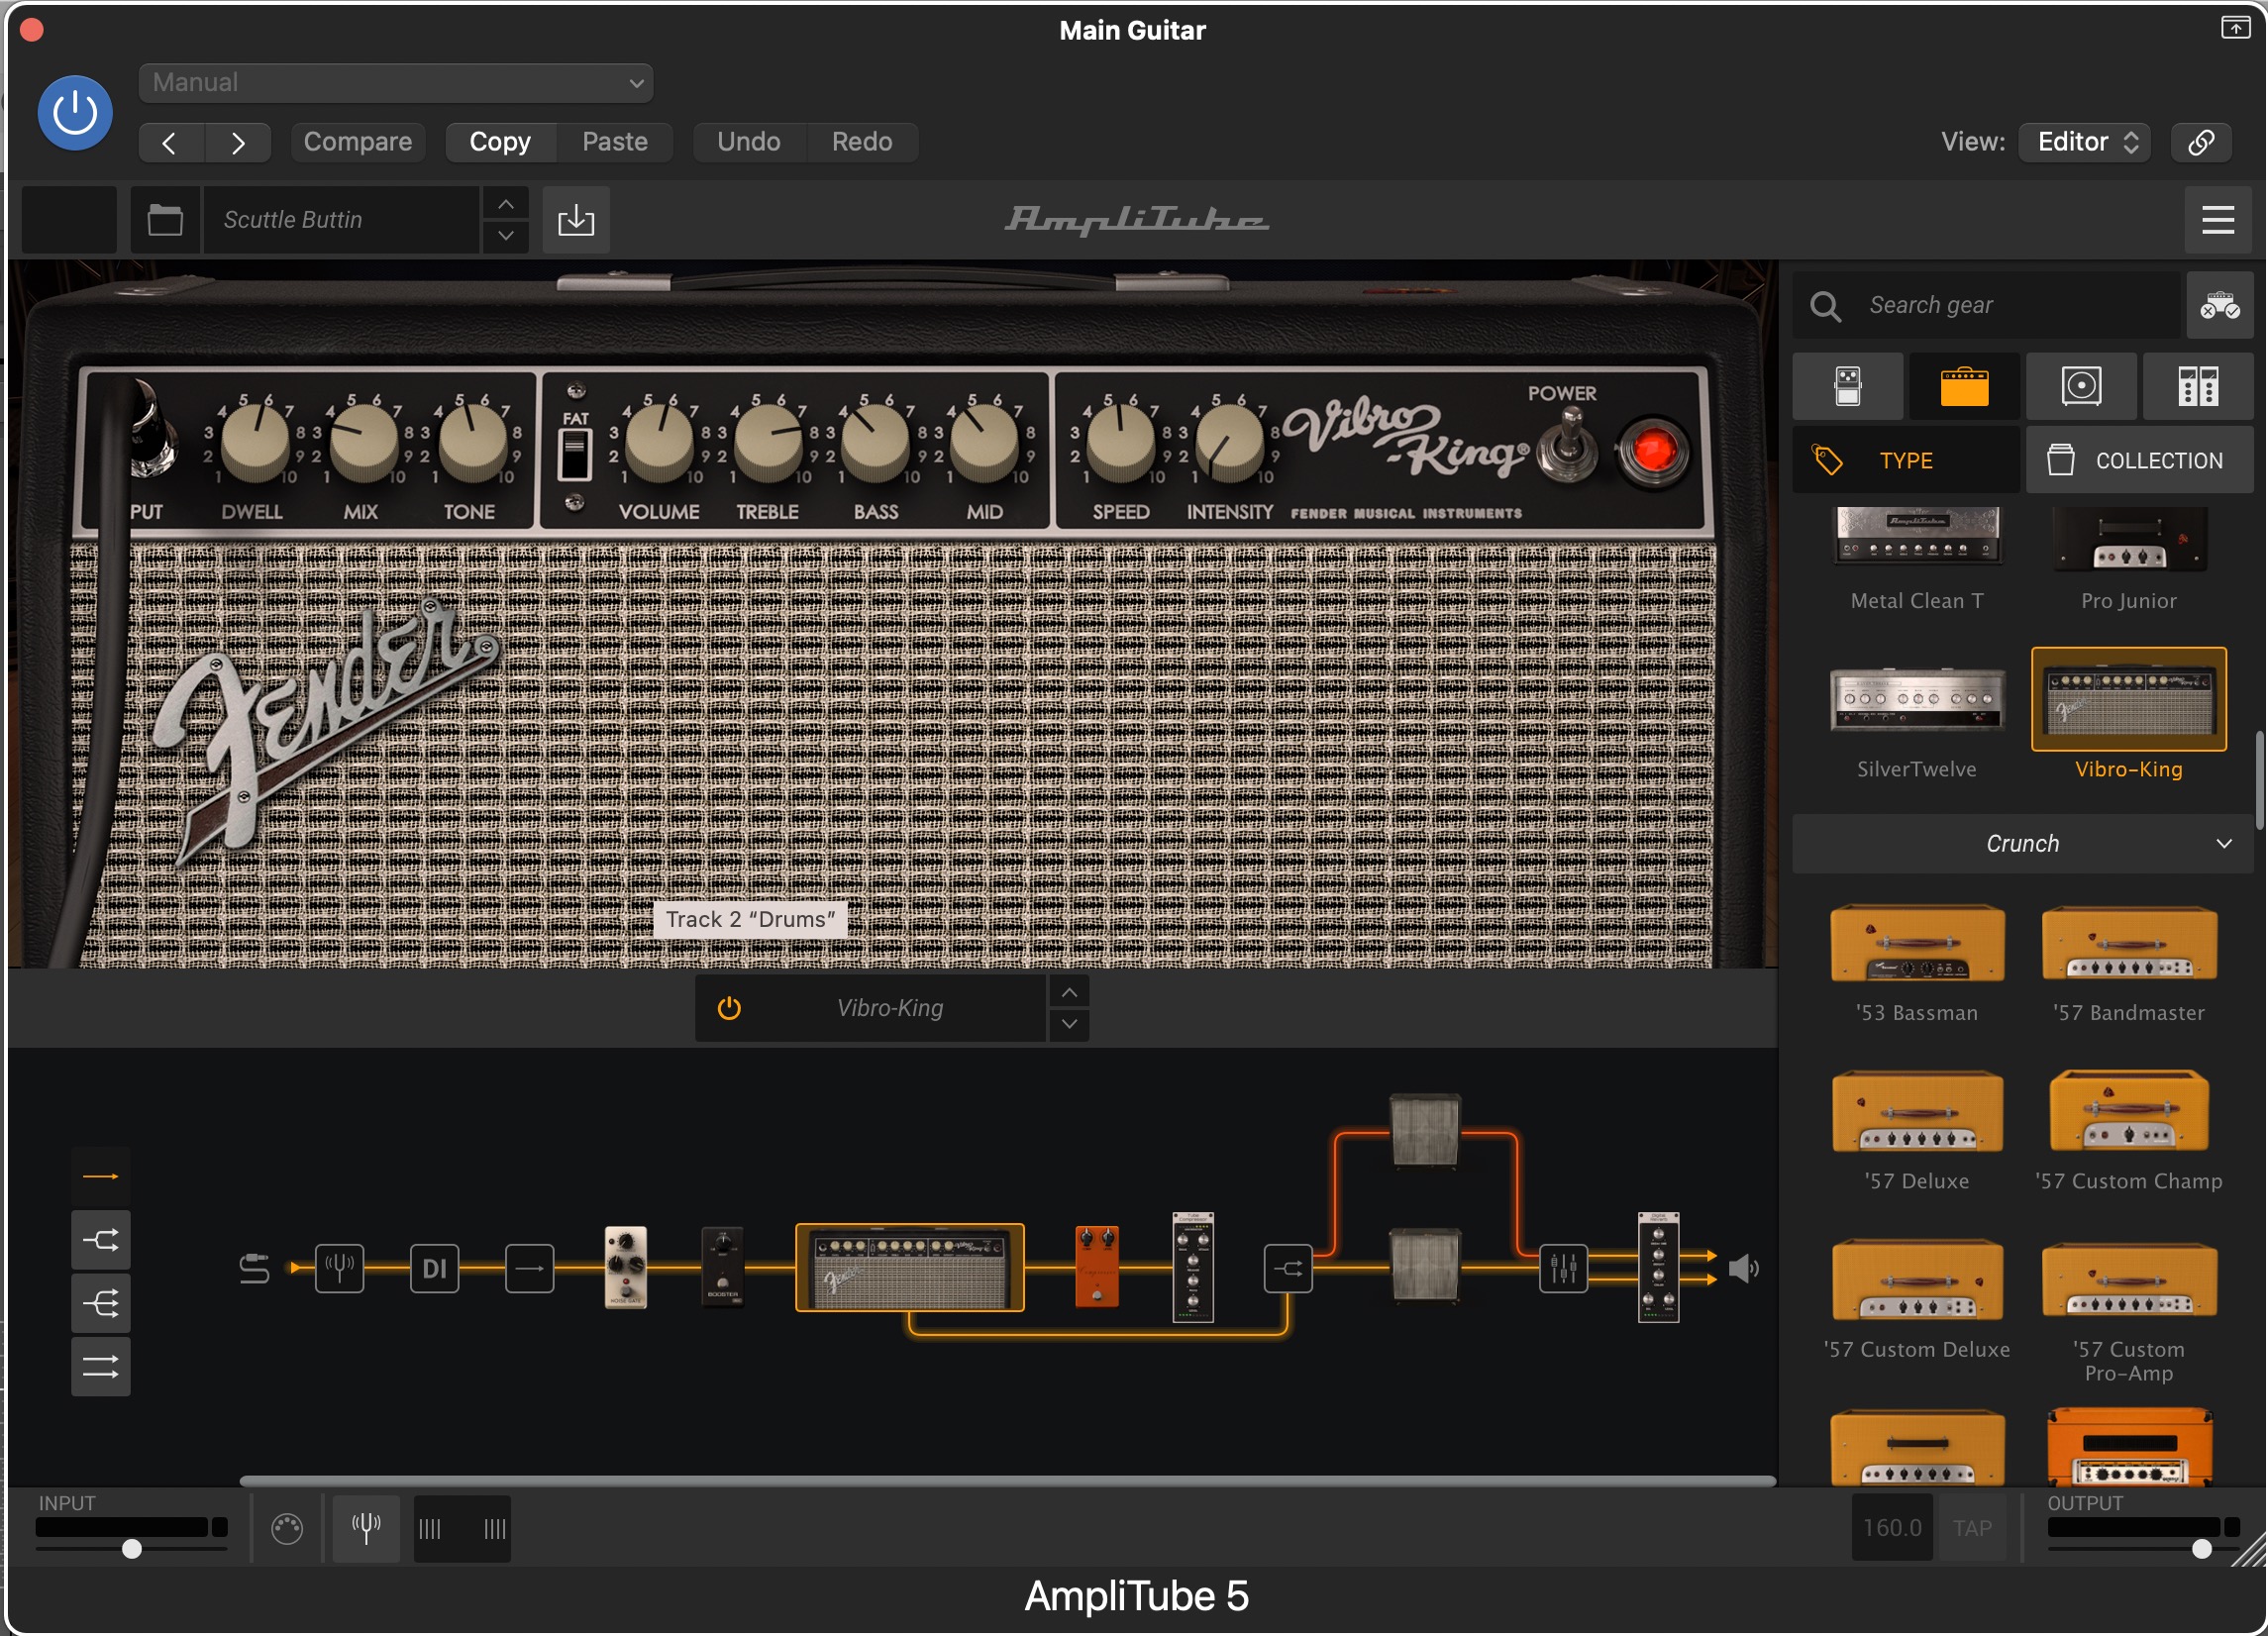Click the Copy button
The image size is (2268, 1636).
[500, 142]
